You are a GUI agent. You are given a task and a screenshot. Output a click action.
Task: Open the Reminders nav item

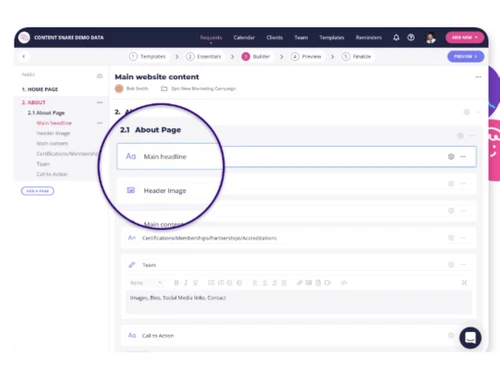tap(369, 38)
